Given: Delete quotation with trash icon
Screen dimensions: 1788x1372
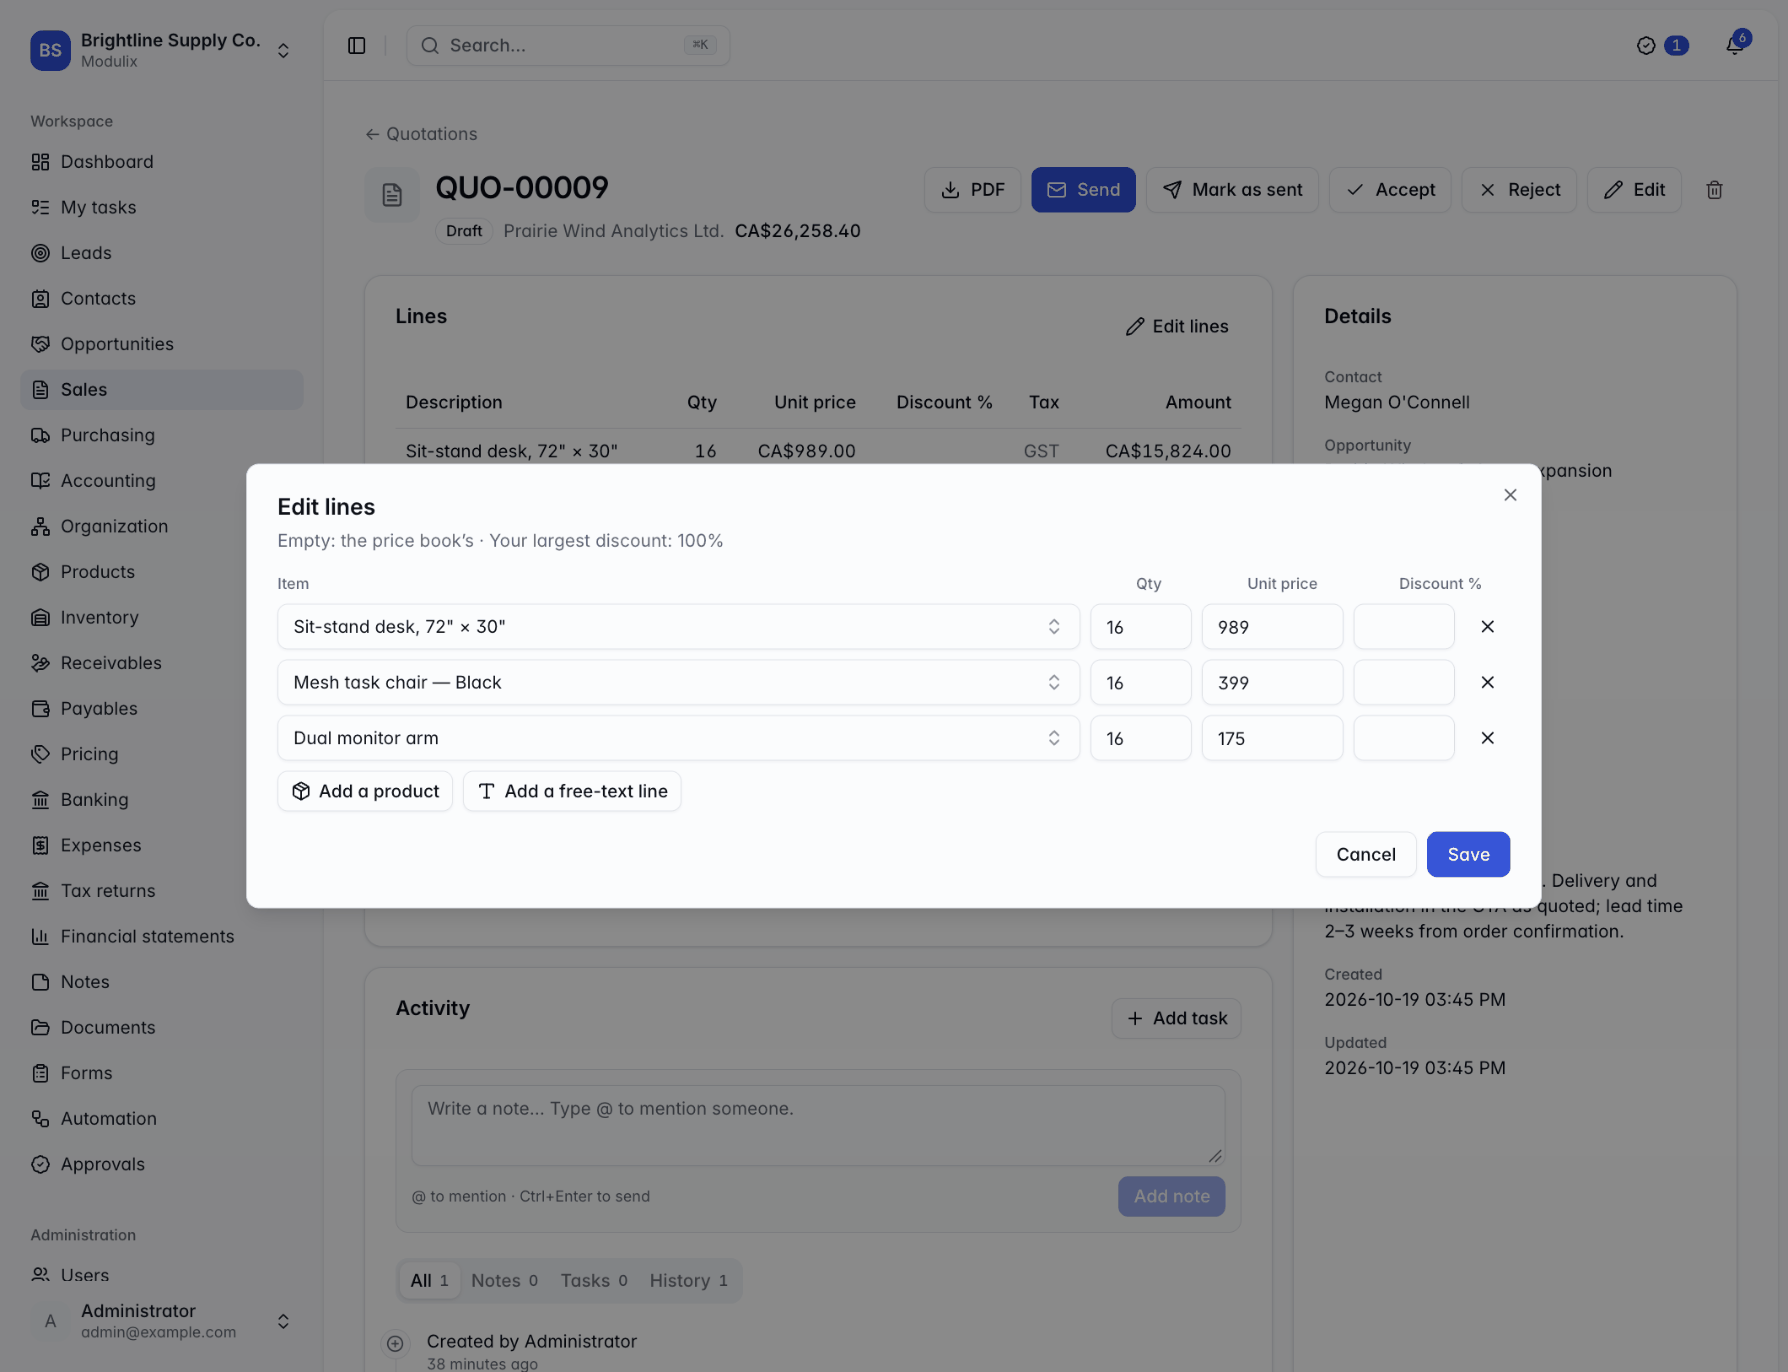Looking at the screenshot, I should [1714, 190].
